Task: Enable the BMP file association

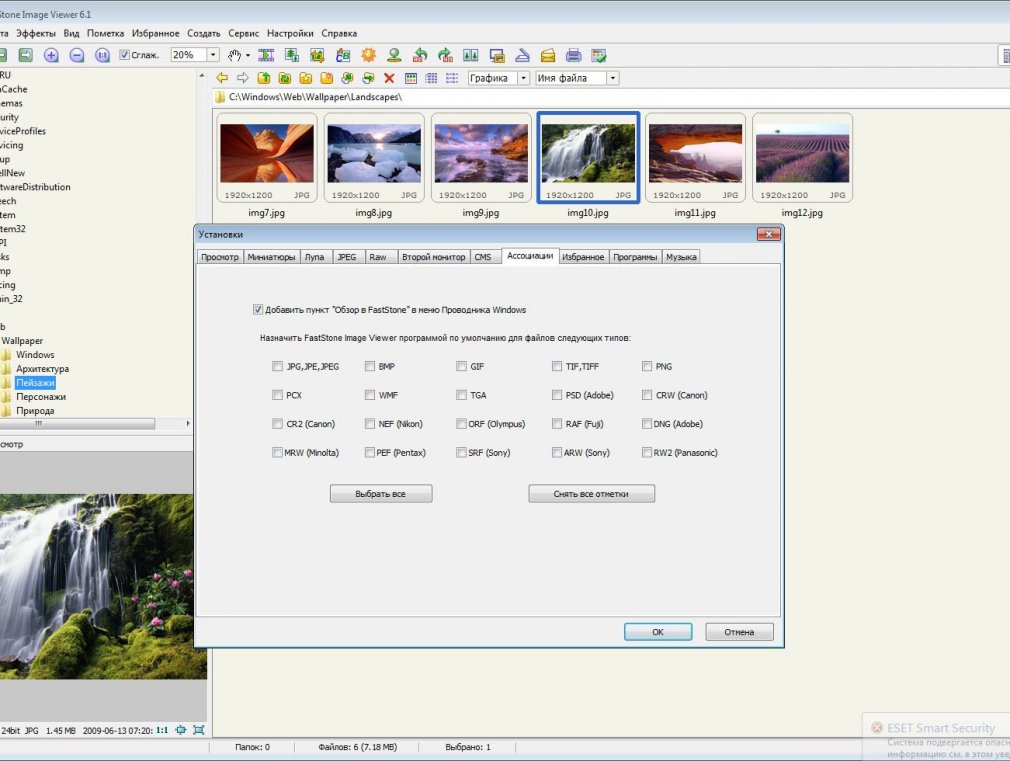Action: point(370,366)
